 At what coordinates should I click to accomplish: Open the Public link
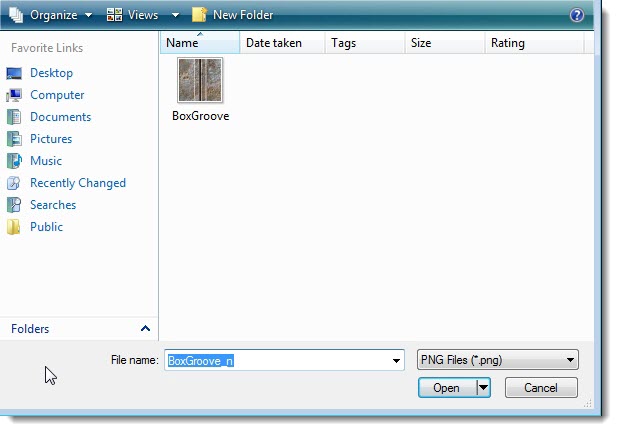click(x=46, y=227)
